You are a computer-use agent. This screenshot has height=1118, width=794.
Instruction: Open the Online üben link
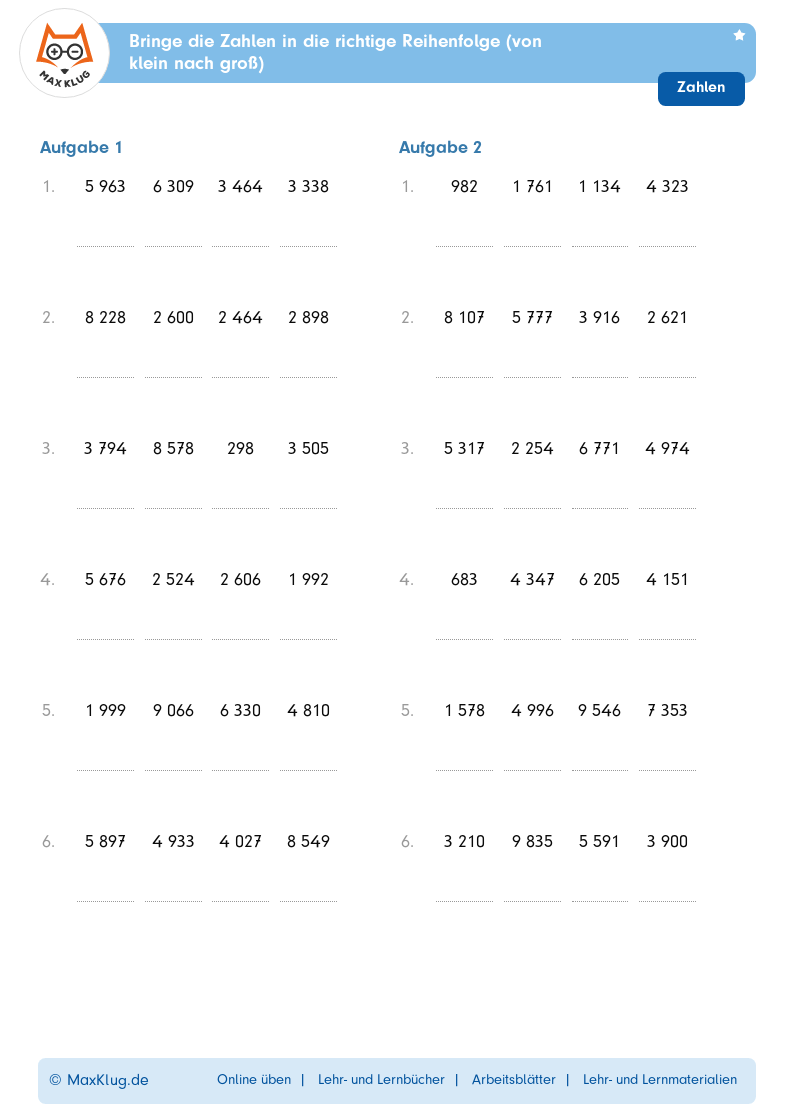254,1080
